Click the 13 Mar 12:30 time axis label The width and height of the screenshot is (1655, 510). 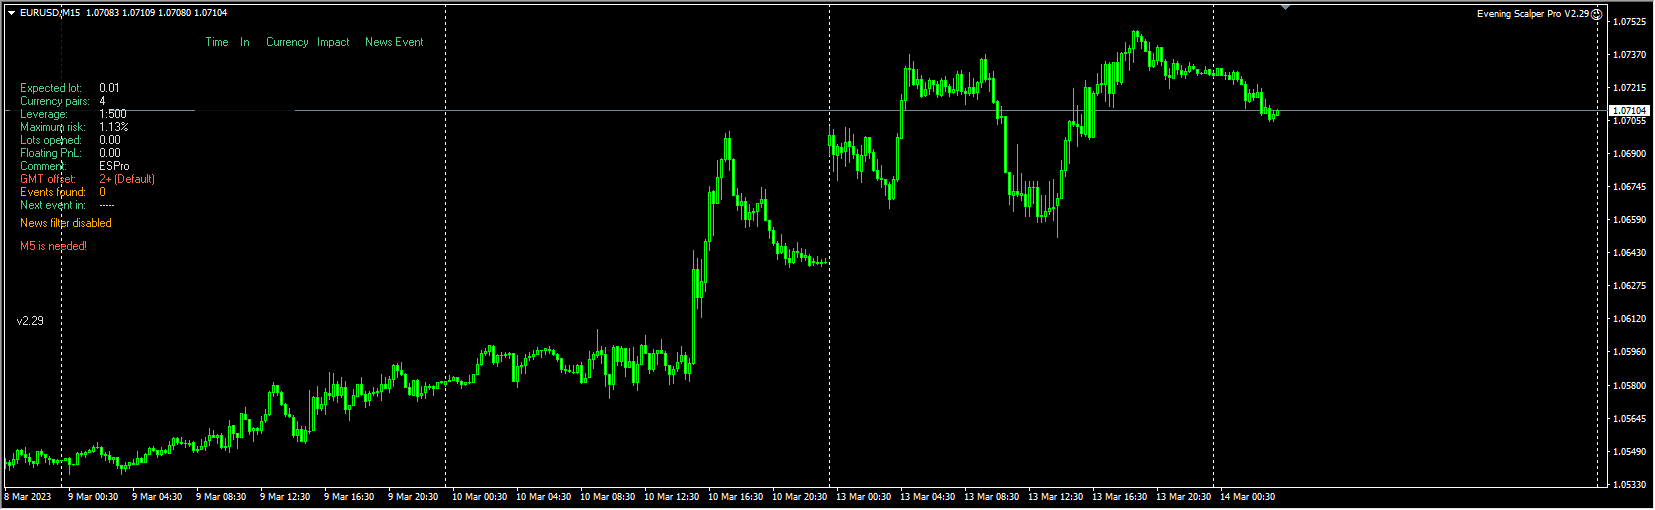point(1056,497)
